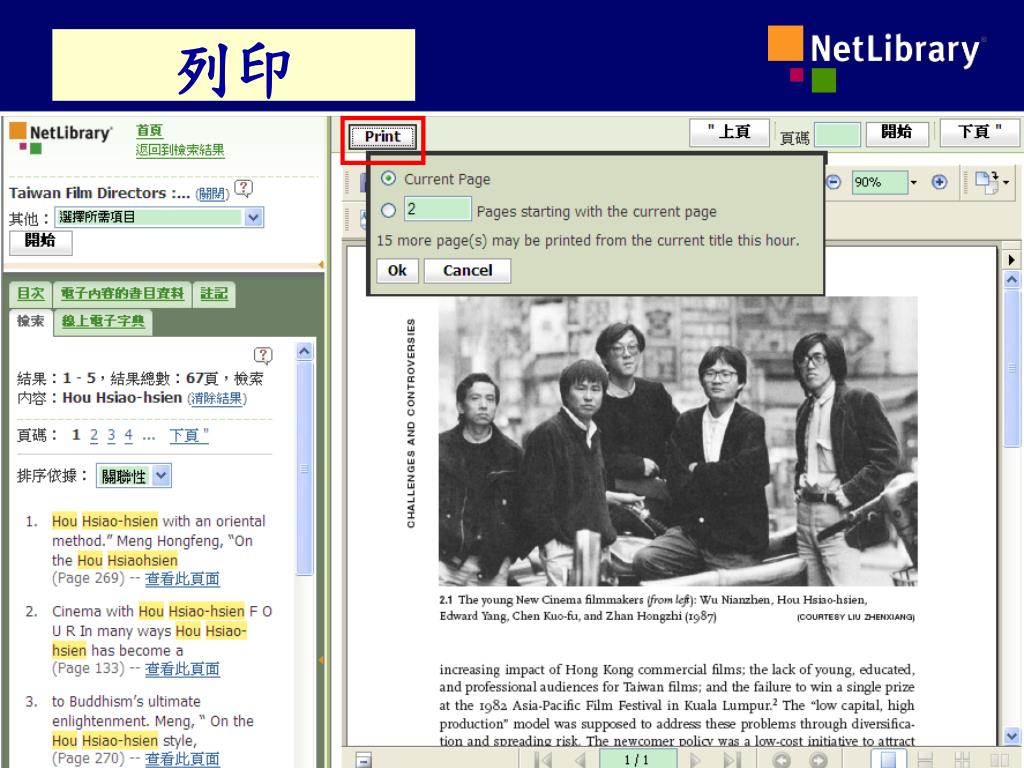Viewport: 1024px width, 768px height.
Task: Select single page layout icon
Action: click(888, 760)
